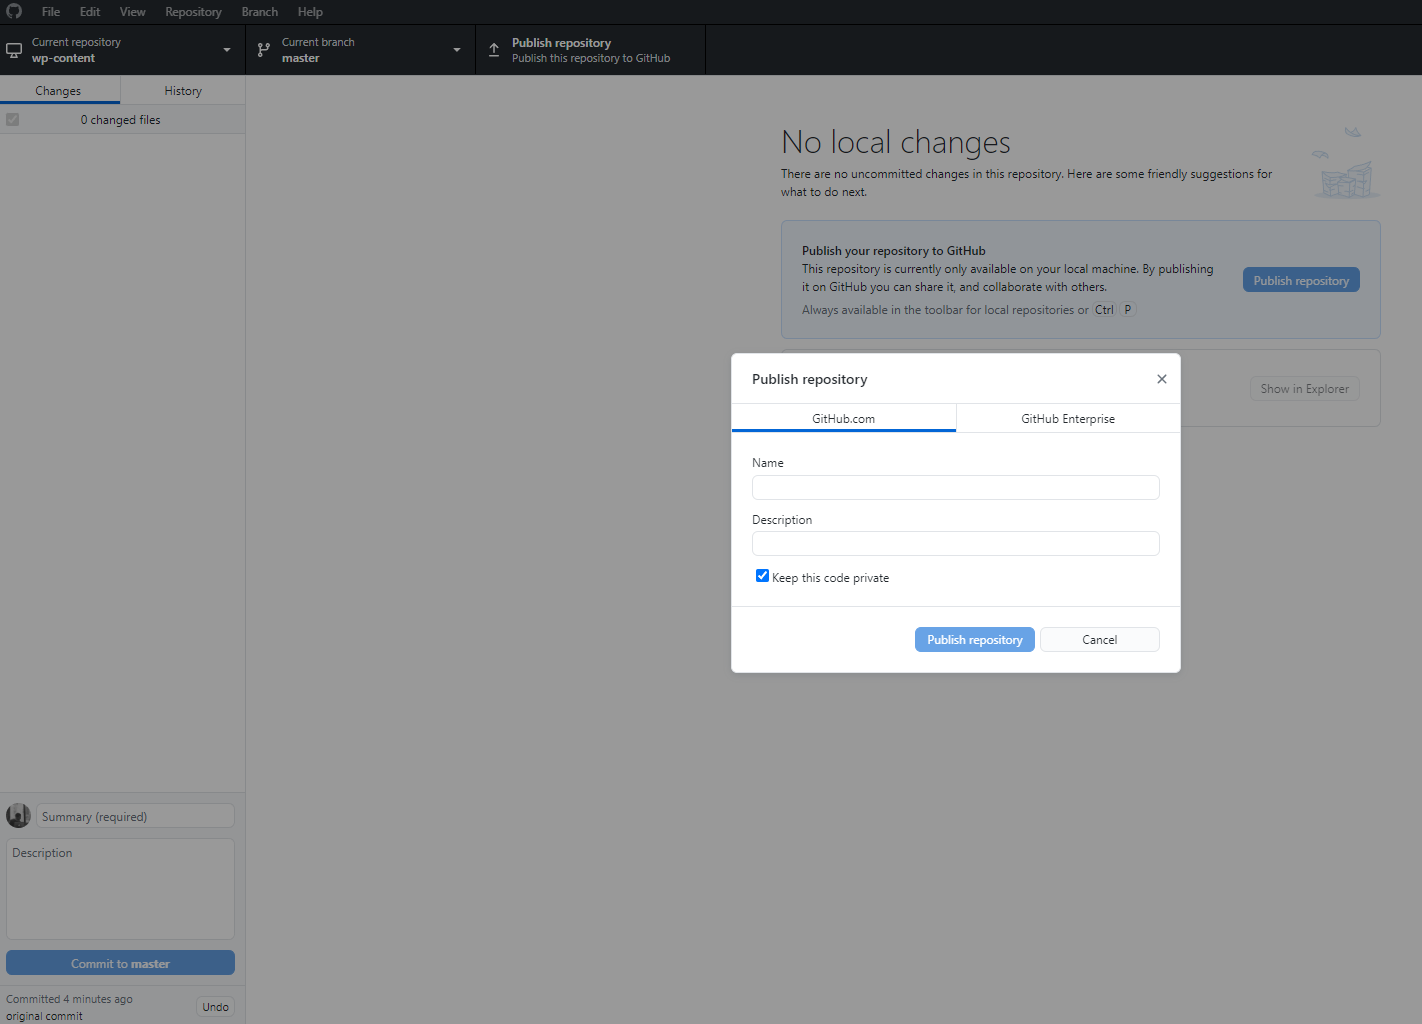Focus the commit Description text area

tap(120, 888)
